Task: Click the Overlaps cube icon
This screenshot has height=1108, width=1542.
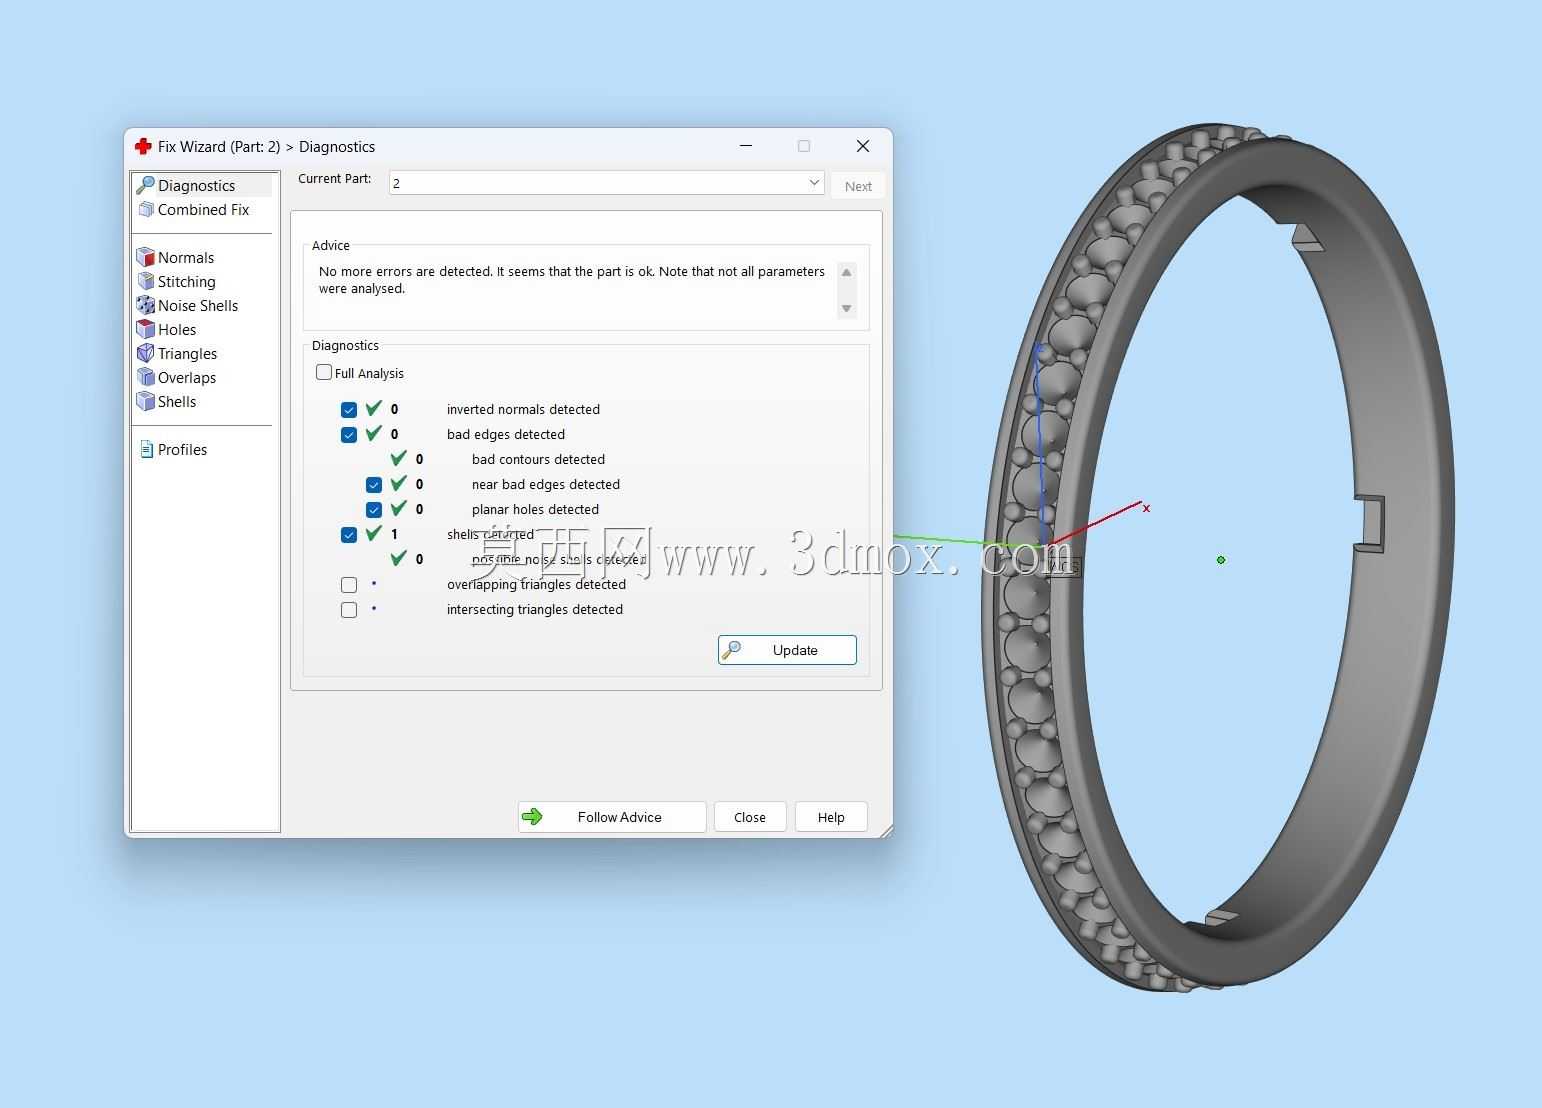Action: pos(146,377)
